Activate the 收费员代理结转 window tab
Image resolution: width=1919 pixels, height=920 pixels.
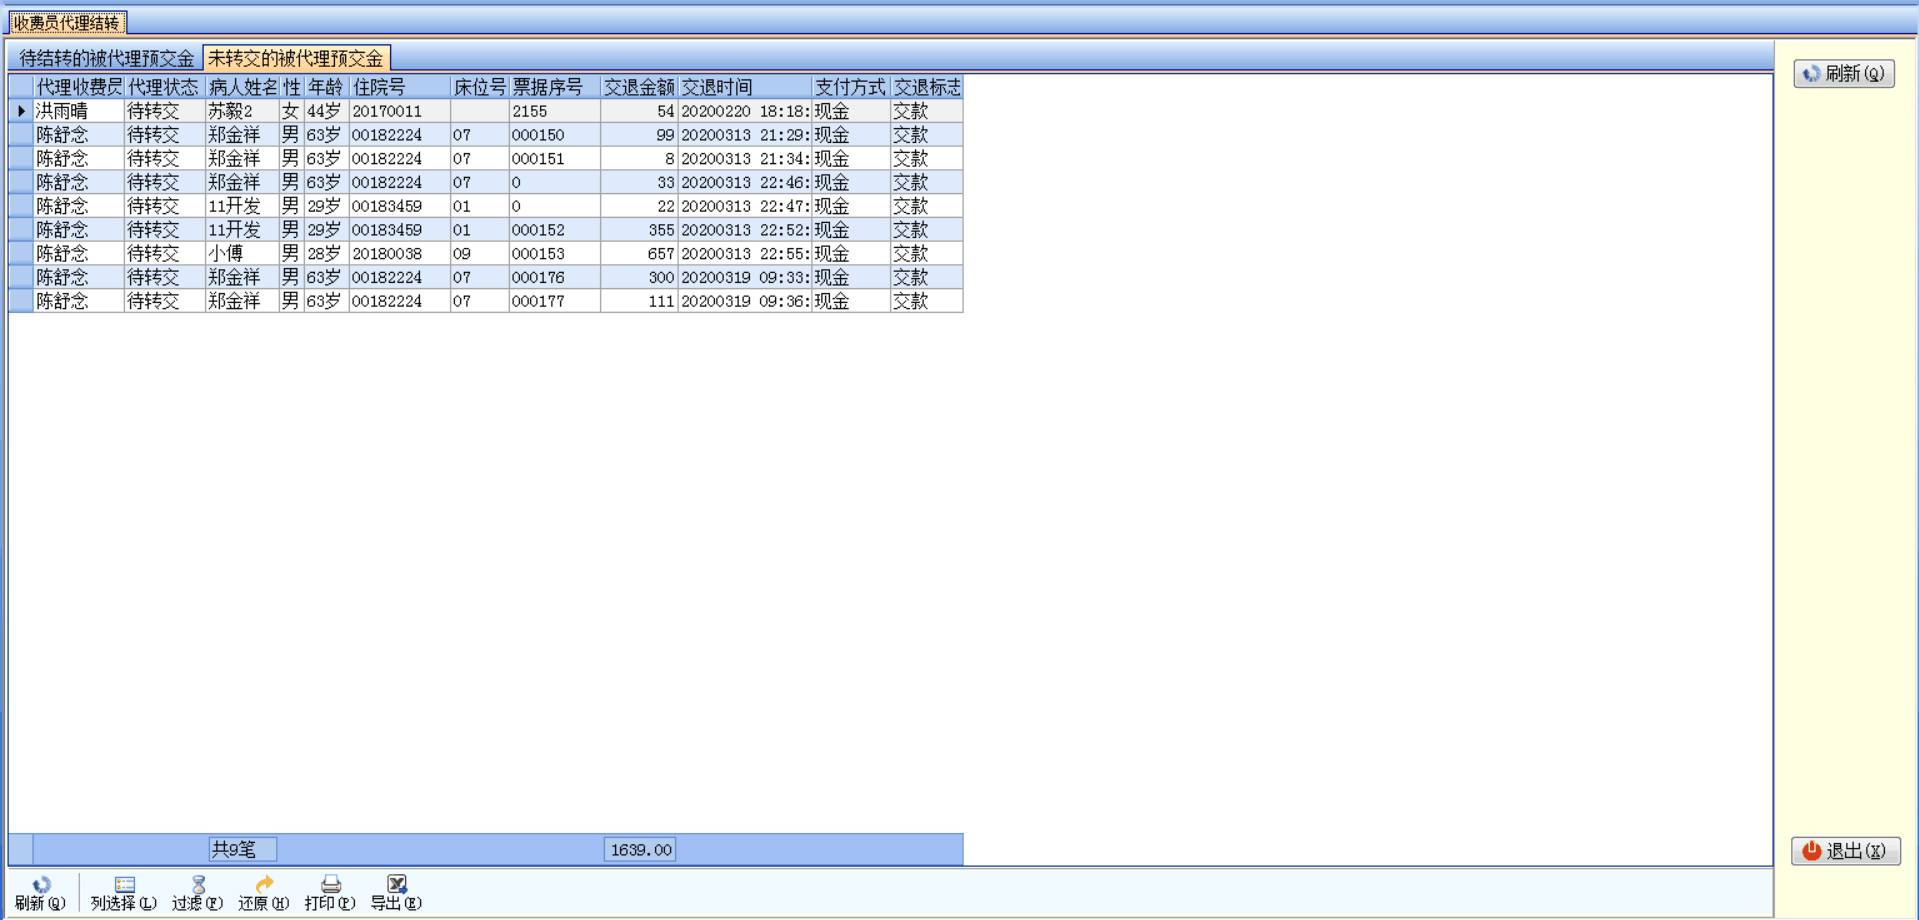pos(67,22)
